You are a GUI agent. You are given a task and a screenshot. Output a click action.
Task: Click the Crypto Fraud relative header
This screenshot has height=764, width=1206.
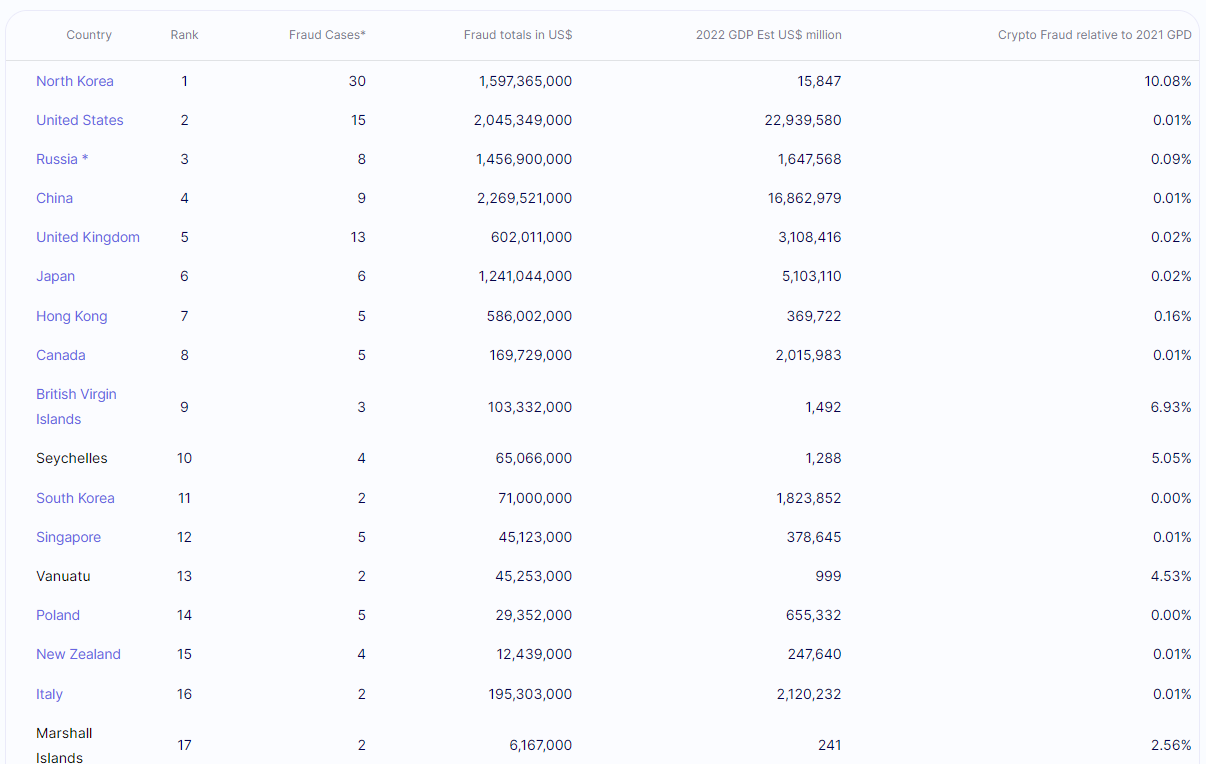tap(1094, 35)
